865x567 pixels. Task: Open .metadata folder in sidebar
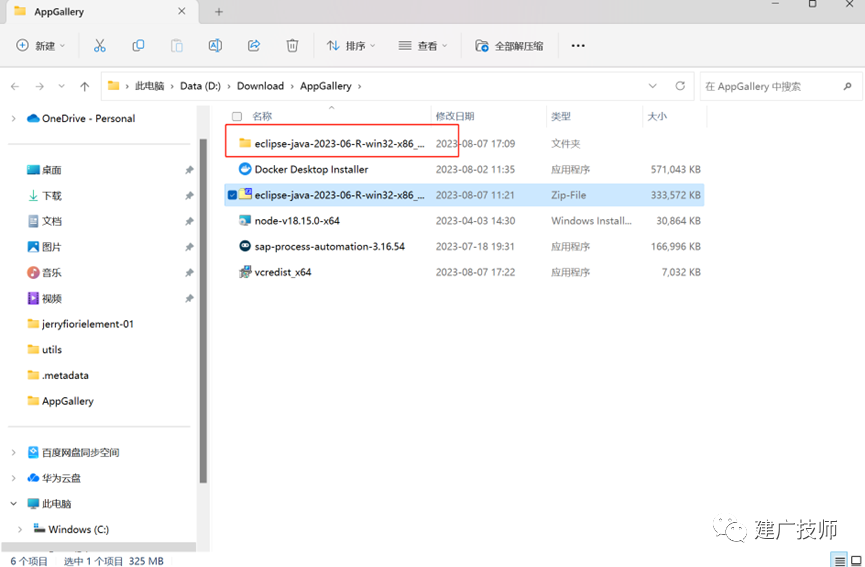click(x=58, y=375)
